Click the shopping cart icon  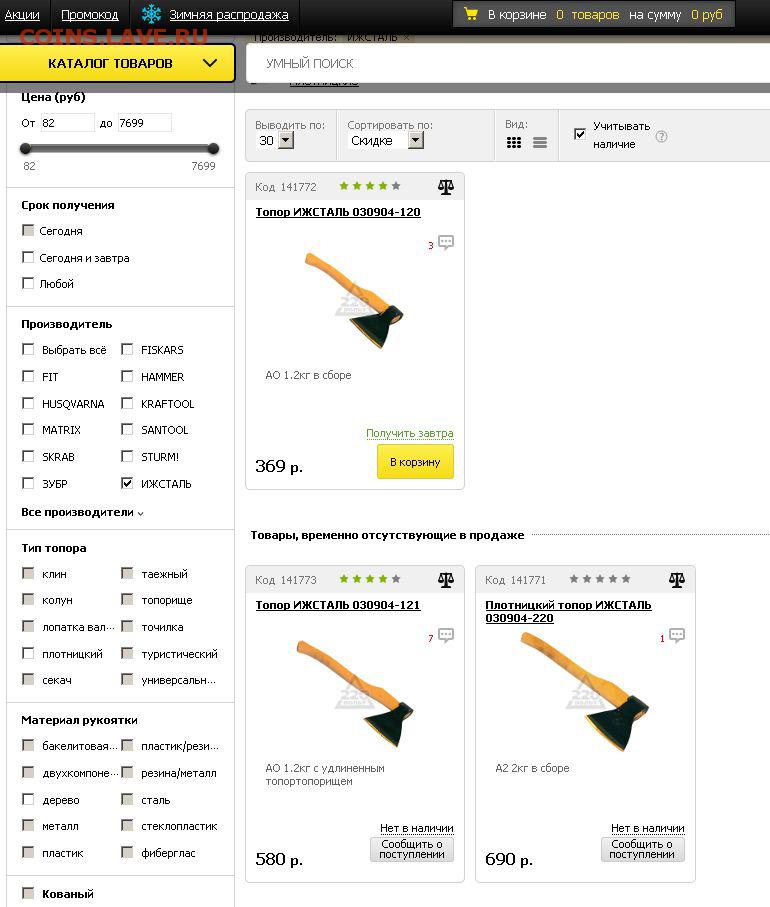(471, 14)
